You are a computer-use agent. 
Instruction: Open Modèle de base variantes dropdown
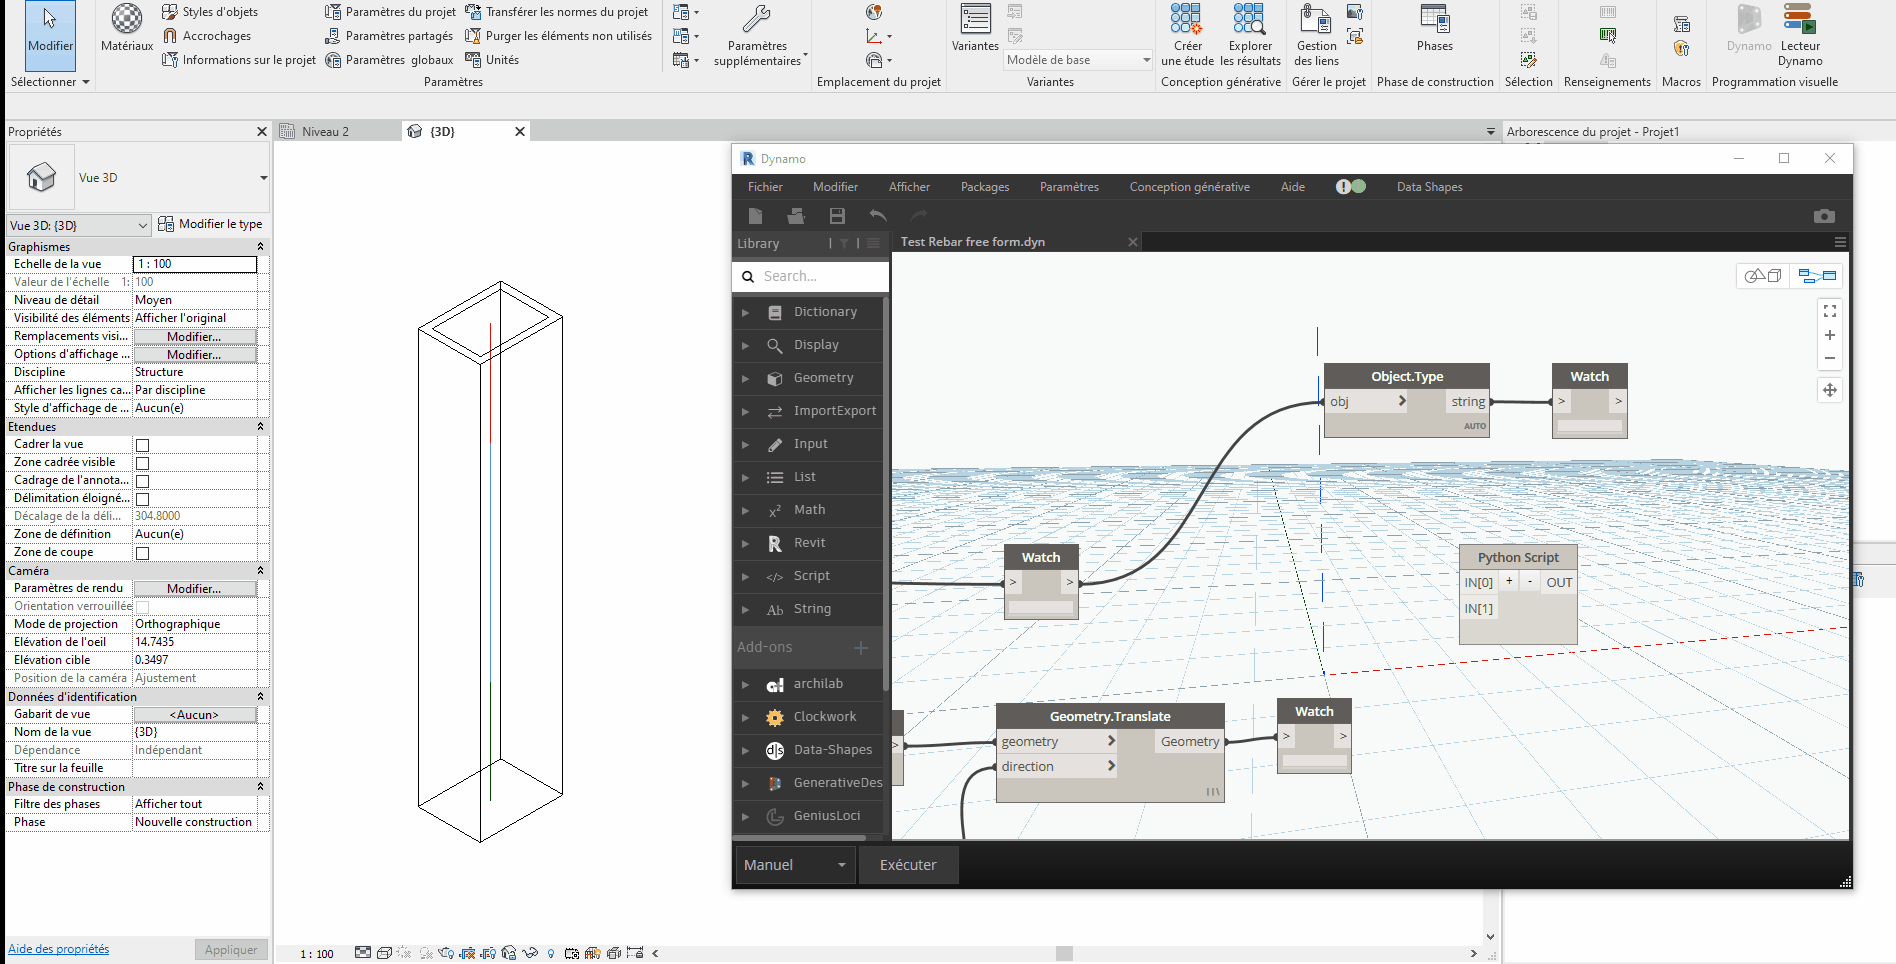tap(1078, 60)
